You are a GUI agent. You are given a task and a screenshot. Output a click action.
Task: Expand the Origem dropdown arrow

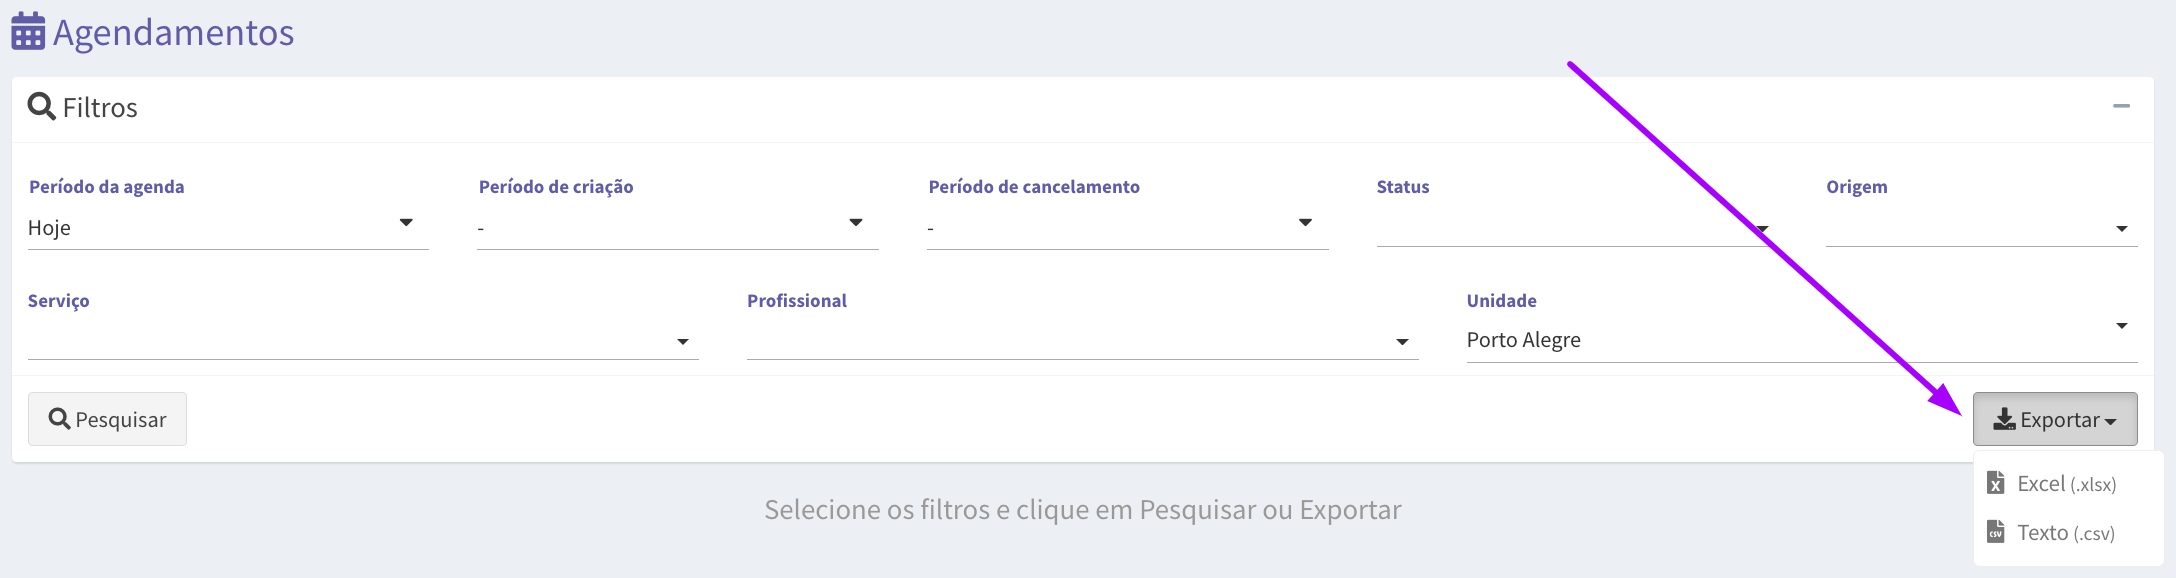2121,229
